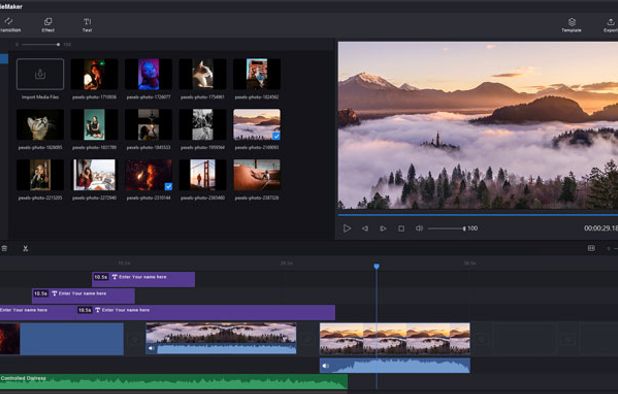Select the black and white photo thumbnail
The width and height of the screenshot is (618, 394).
(x=203, y=125)
